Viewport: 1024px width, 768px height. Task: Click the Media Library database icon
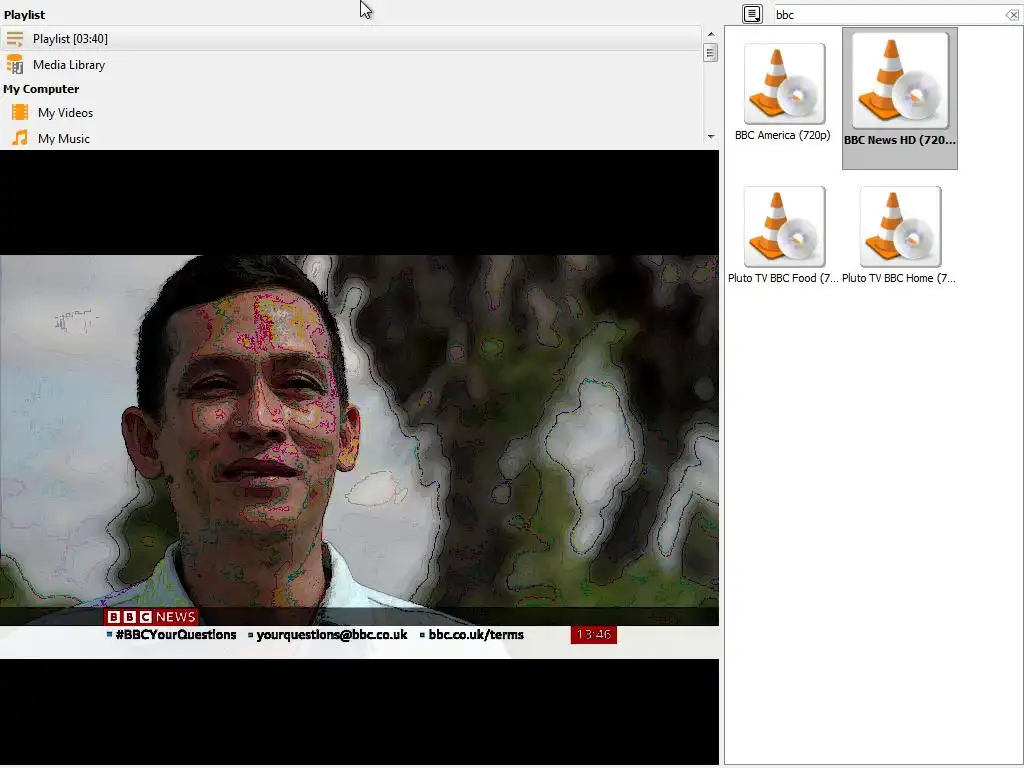[x=14, y=64]
